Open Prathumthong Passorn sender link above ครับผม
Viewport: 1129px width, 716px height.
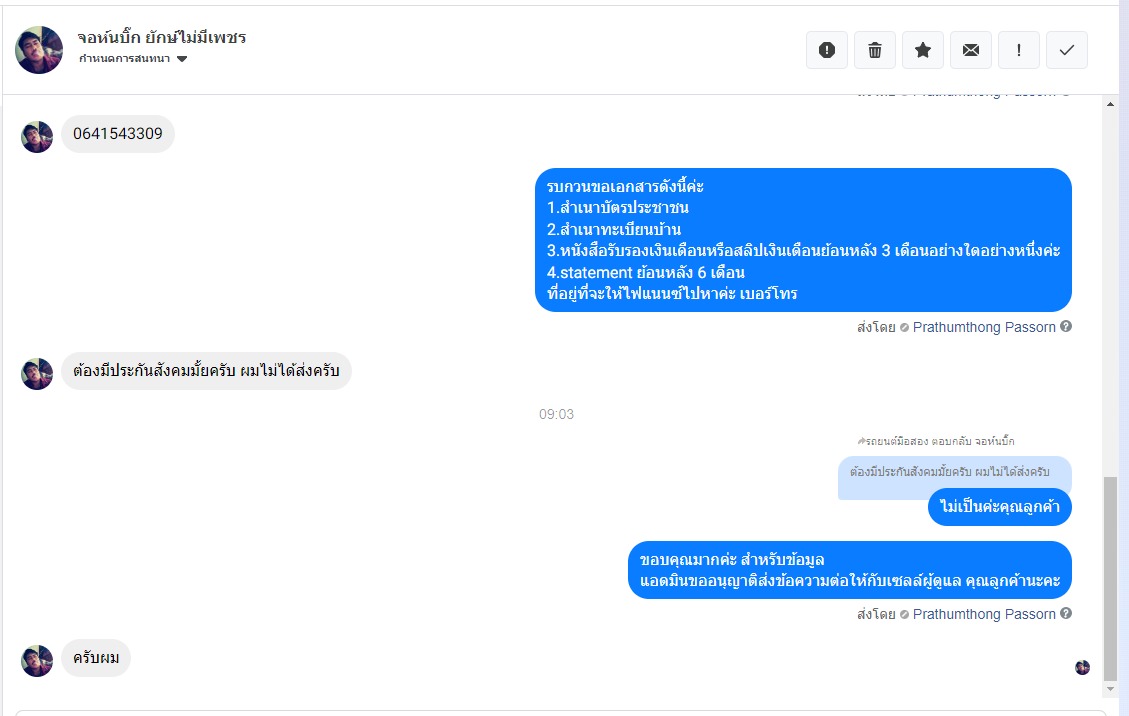pyautogui.click(x=984, y=614)
